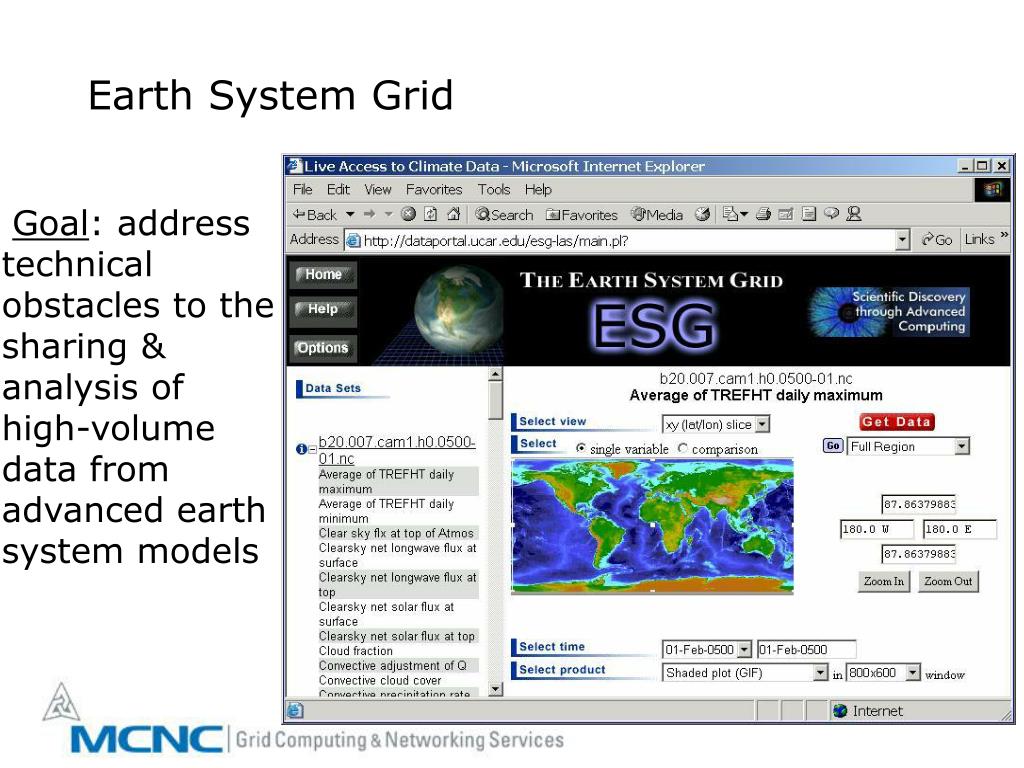Open the Forward history dropdown arrow
Image resolution: width=1024 pixels, height=768 pixels.
pos(388,214)
